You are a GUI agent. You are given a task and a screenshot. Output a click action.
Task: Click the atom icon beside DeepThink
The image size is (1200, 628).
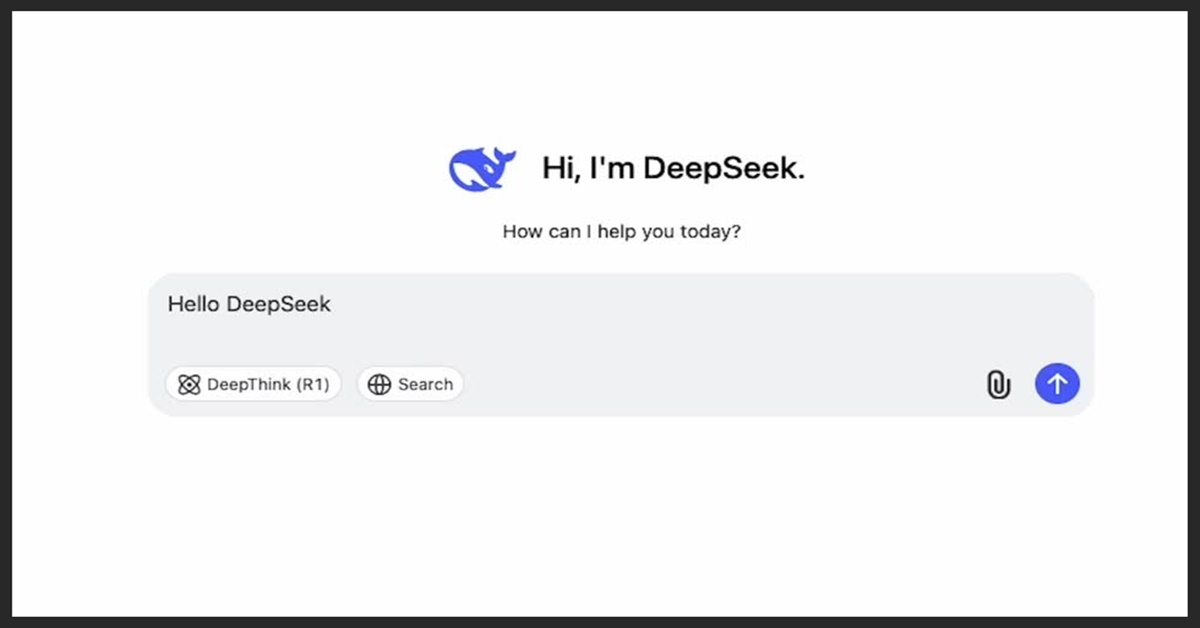(189, 385)
